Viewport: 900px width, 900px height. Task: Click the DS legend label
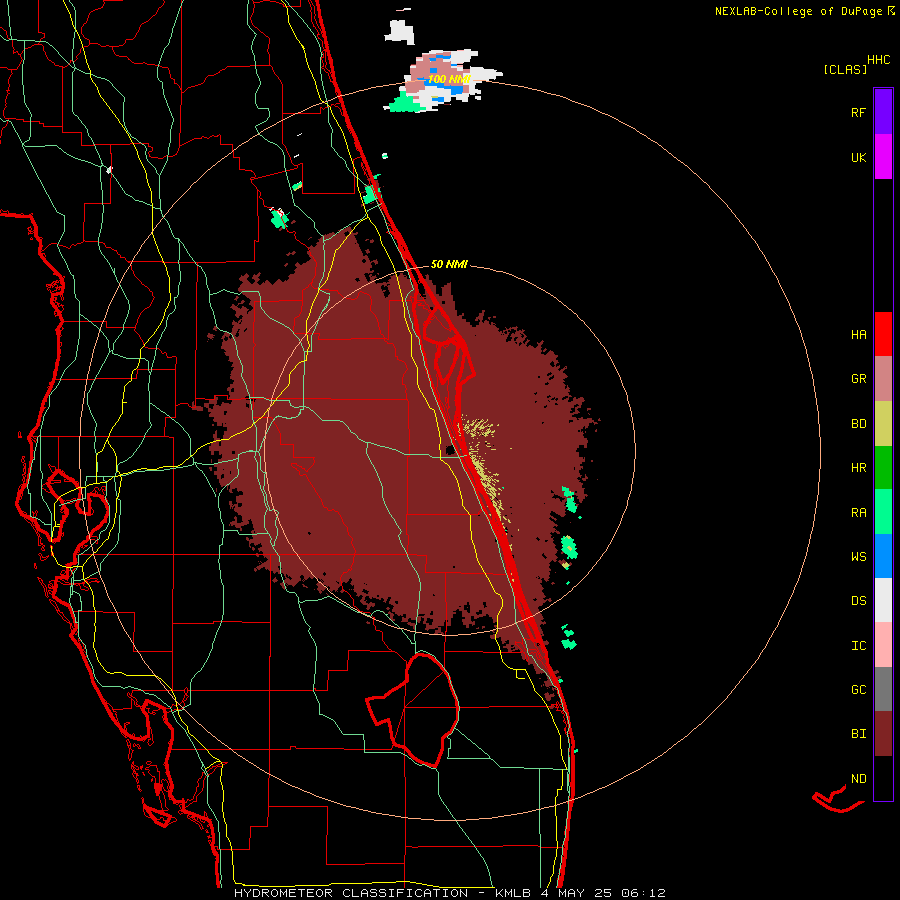[858, 600]
